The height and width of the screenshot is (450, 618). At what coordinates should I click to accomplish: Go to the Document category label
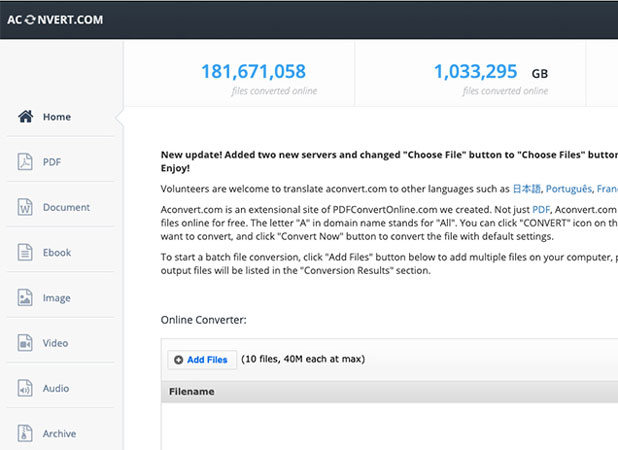66,208
